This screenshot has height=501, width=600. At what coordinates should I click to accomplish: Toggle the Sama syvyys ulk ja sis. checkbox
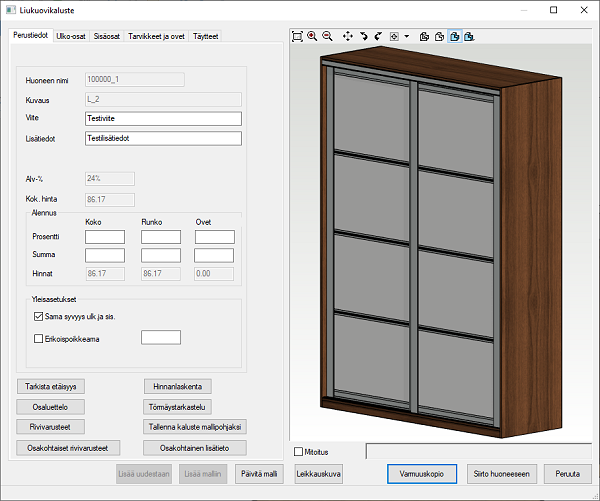[39, 316]
